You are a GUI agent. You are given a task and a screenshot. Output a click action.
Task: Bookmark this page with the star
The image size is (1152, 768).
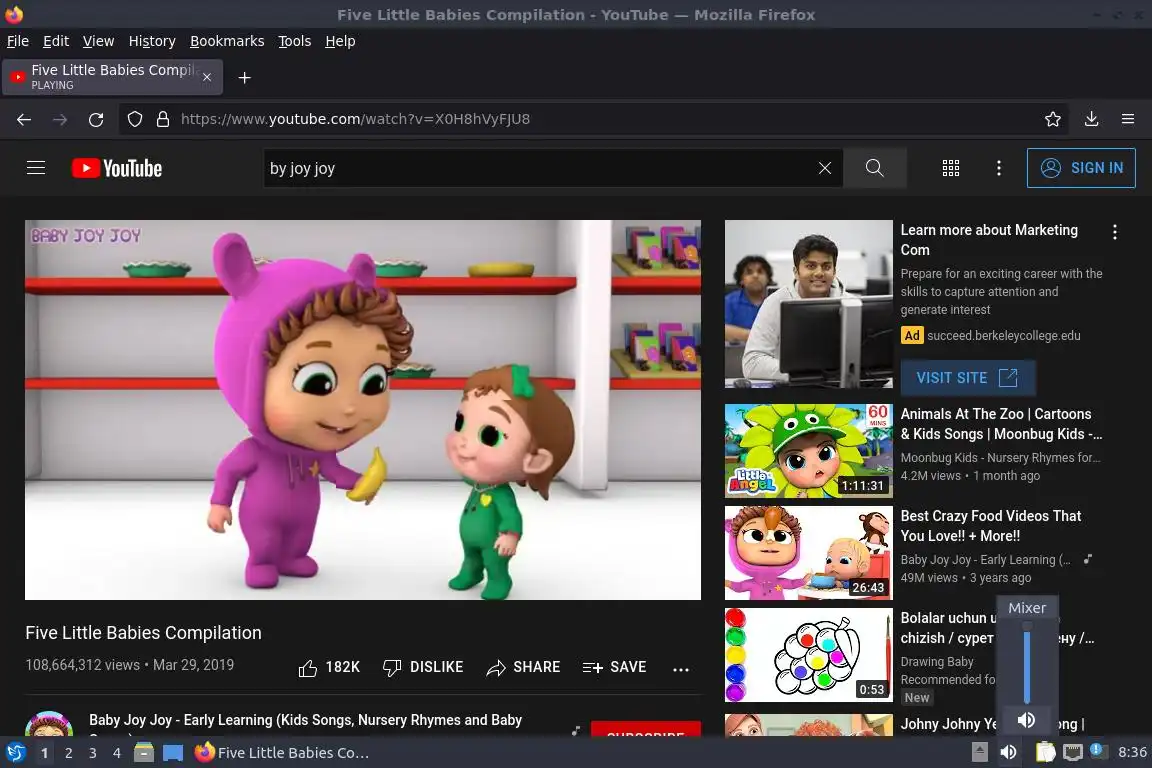click(1053, 119)
